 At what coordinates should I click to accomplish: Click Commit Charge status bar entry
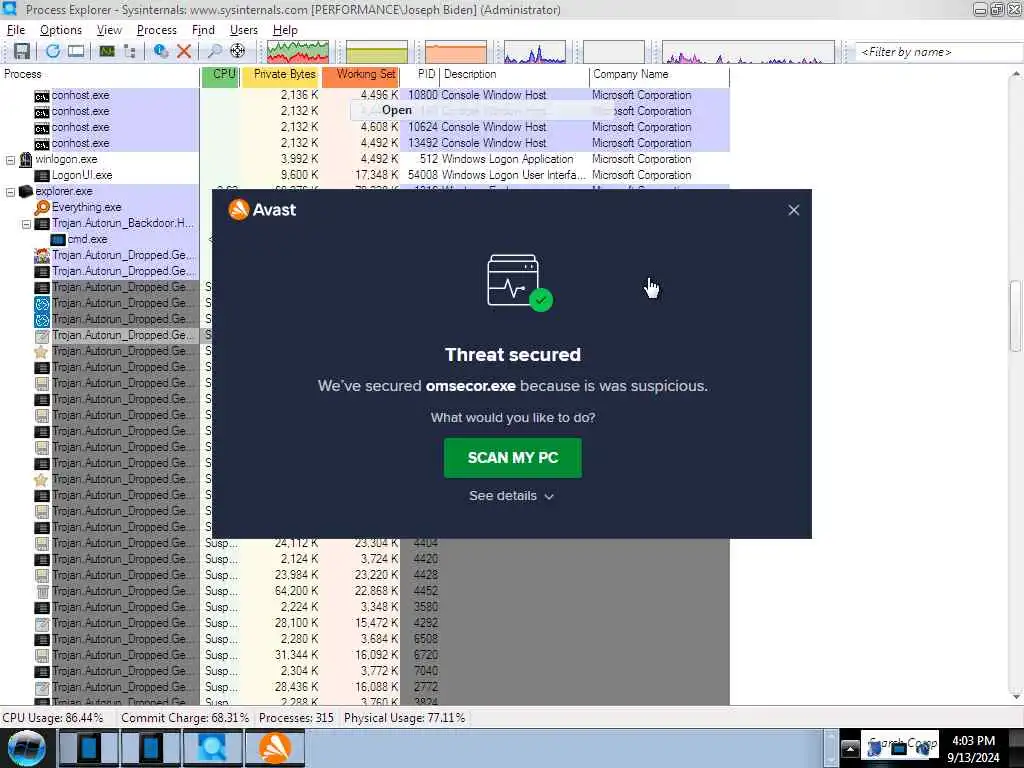click(185, 718)
